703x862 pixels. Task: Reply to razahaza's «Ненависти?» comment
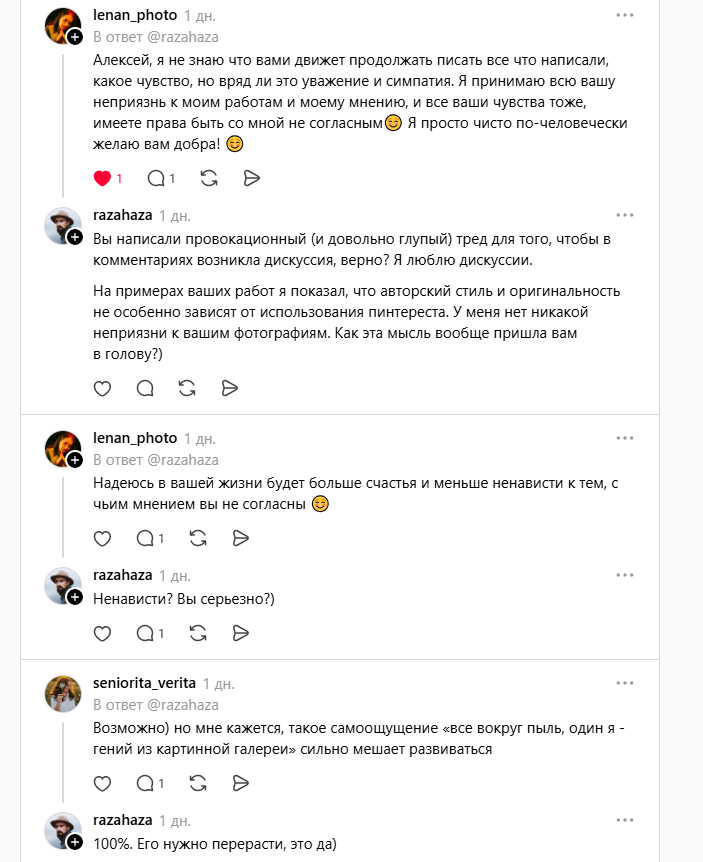146,633
